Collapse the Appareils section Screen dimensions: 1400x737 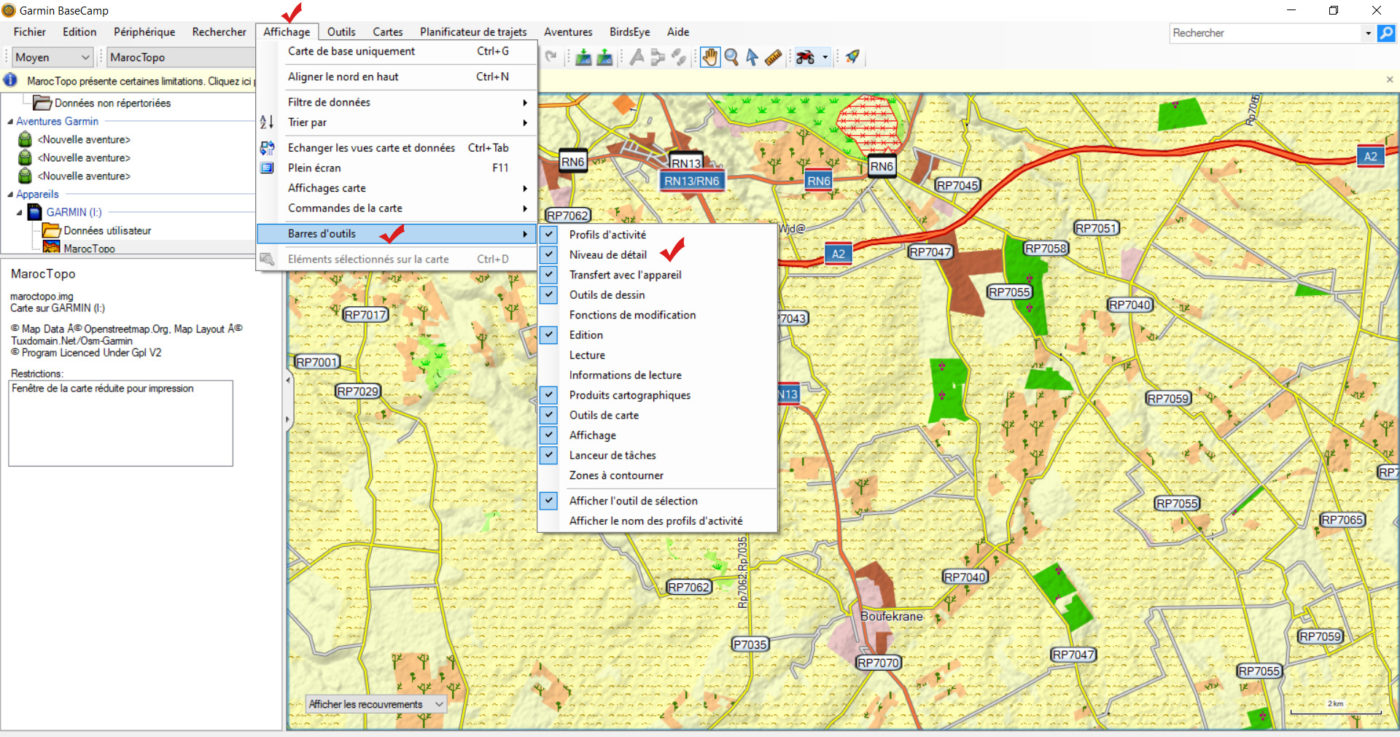(10, 194)
